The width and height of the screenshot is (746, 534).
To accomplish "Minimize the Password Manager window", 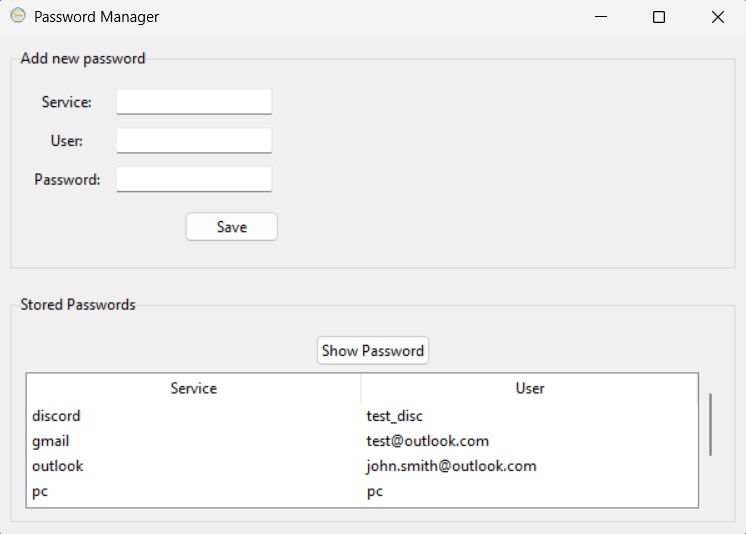I will pos(601,17).
